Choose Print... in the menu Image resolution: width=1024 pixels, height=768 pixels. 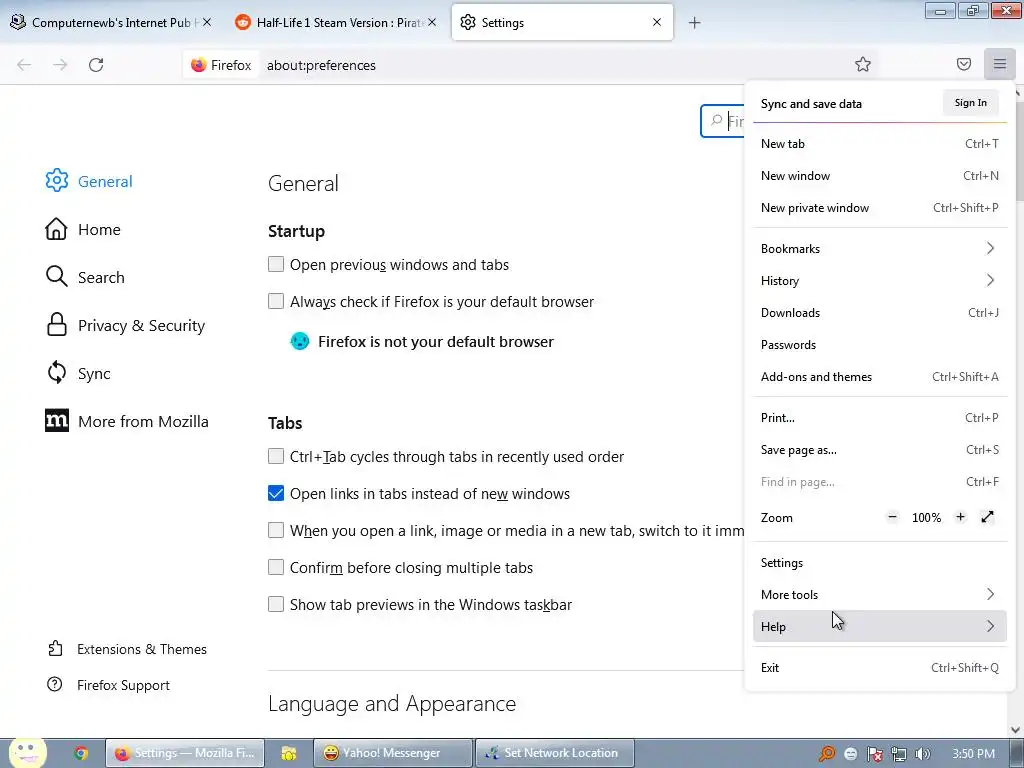tap(879, 417)
